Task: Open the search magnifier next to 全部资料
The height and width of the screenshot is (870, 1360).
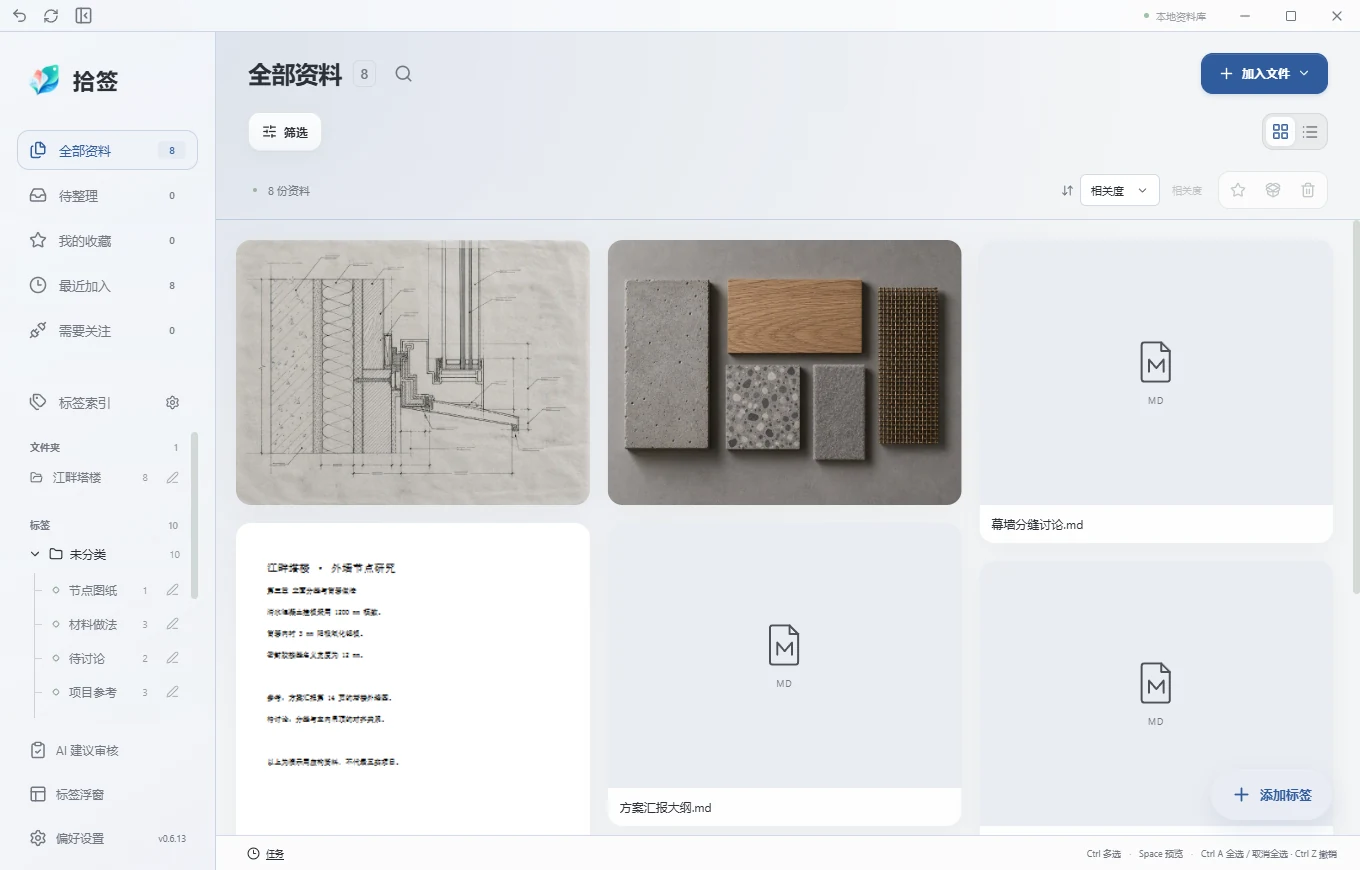Action: pos(403,74)
